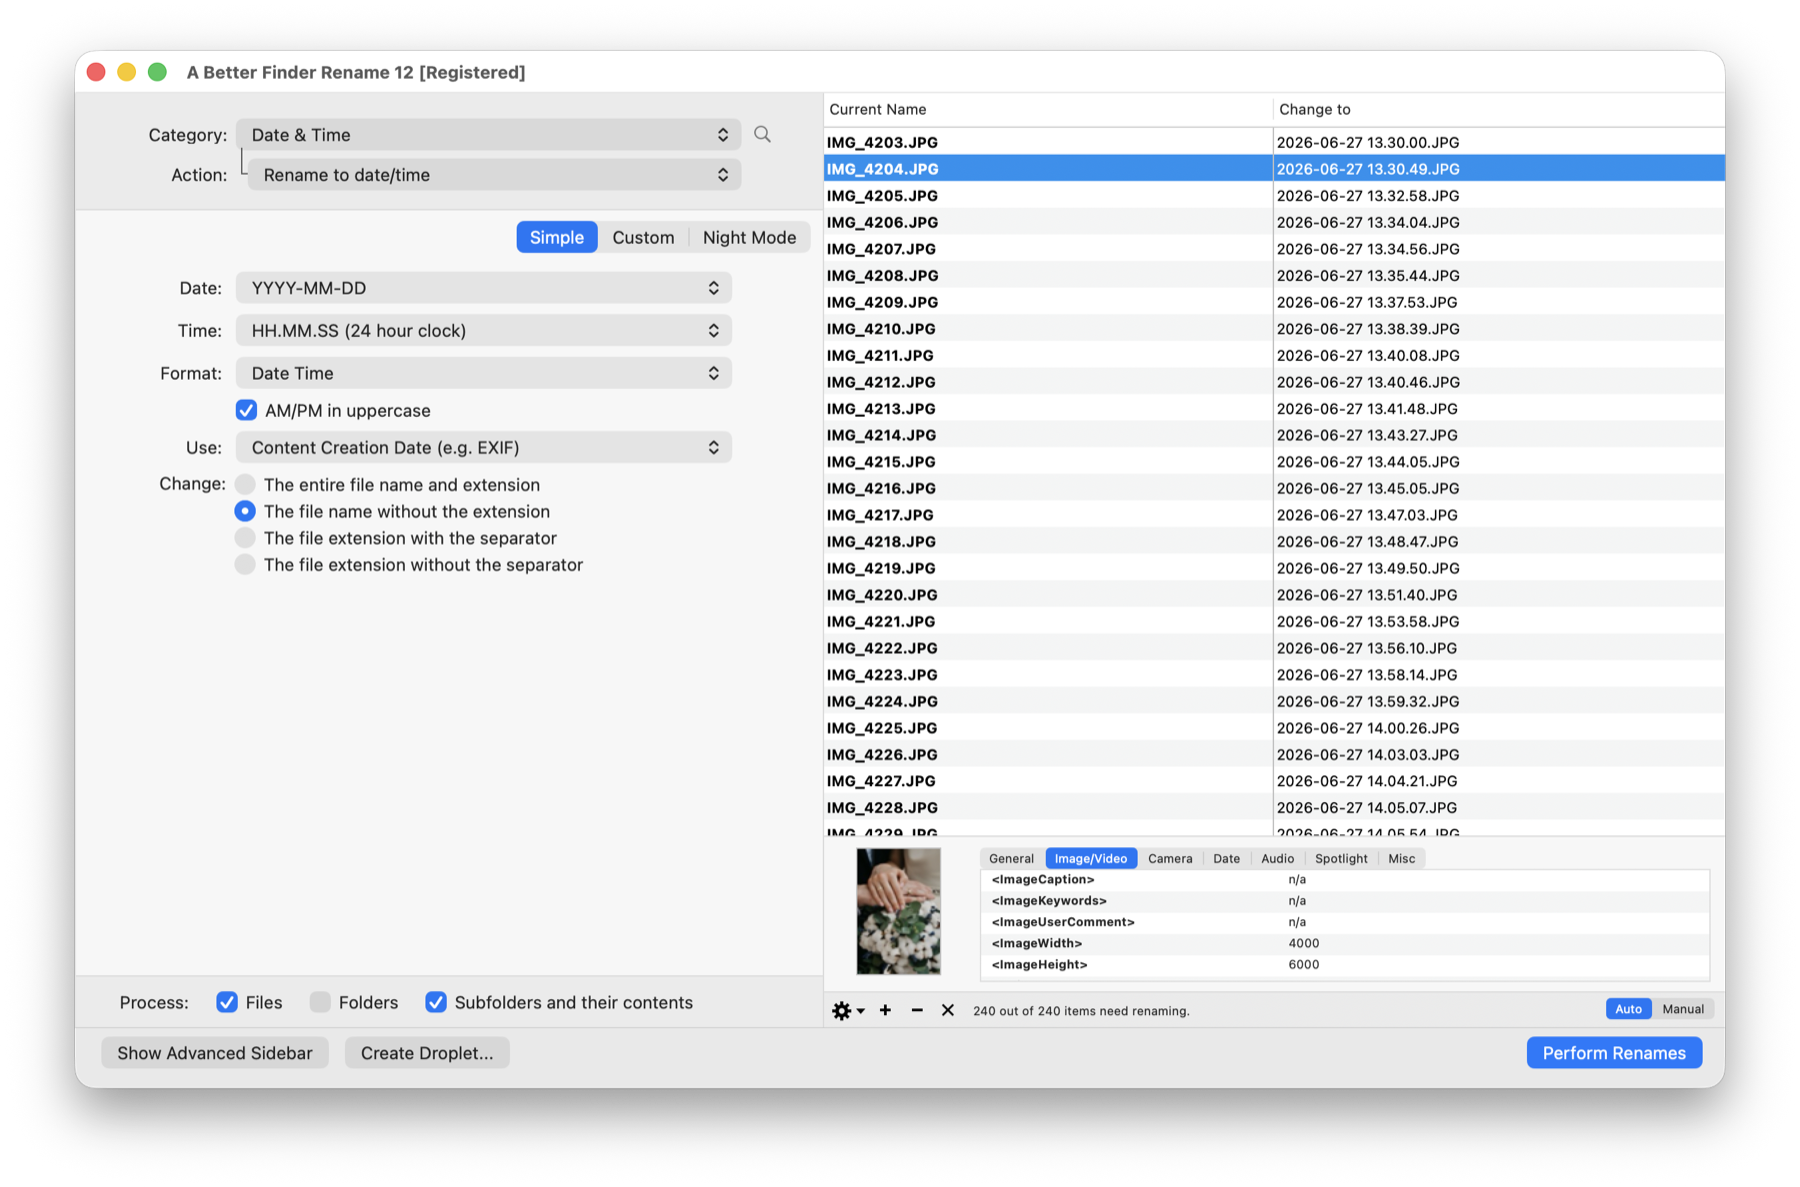Screen dimensions: 1800x1187
Task: Click the Change to column header
Action: [x=1499, y=109]
